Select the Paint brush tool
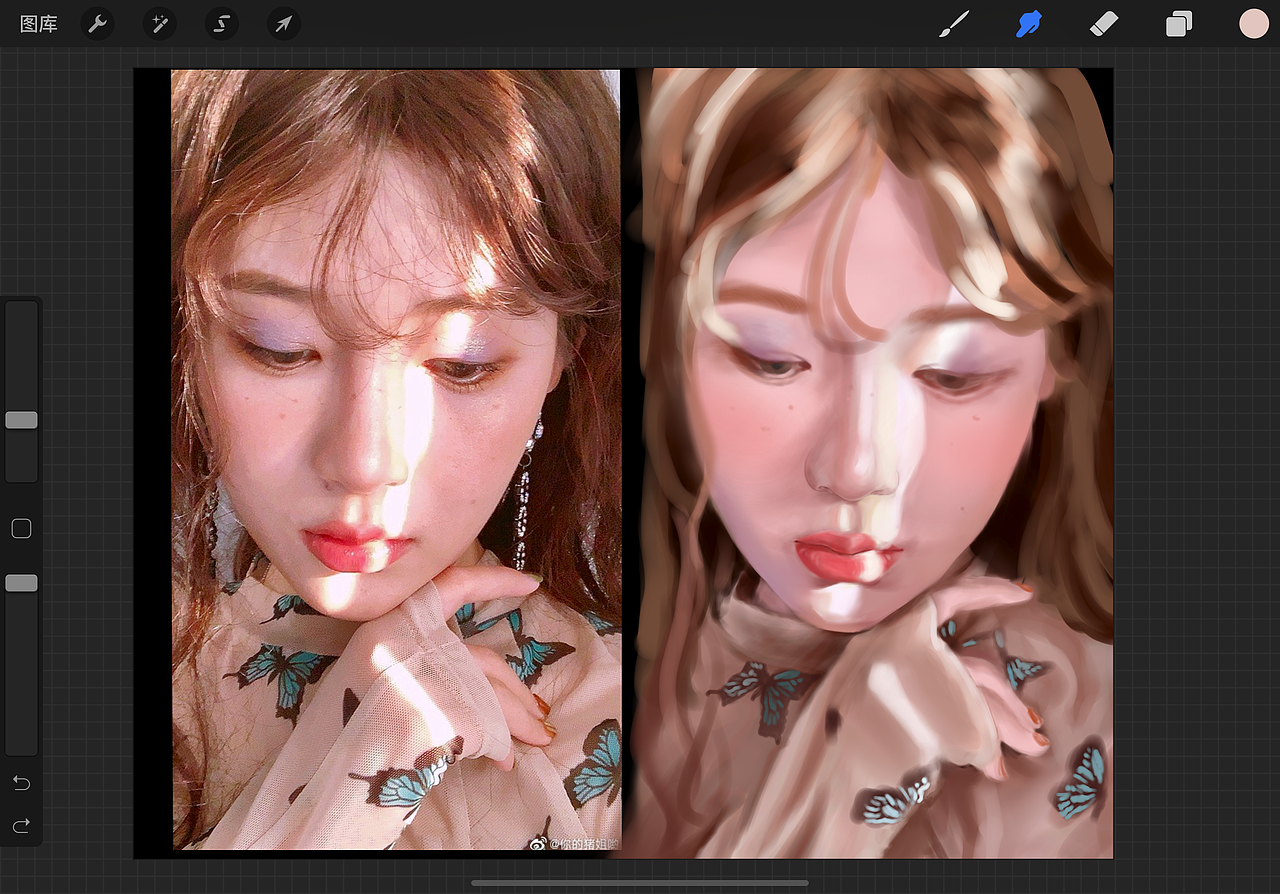This screenshot has width=1280, height=894. pos(955,24)
